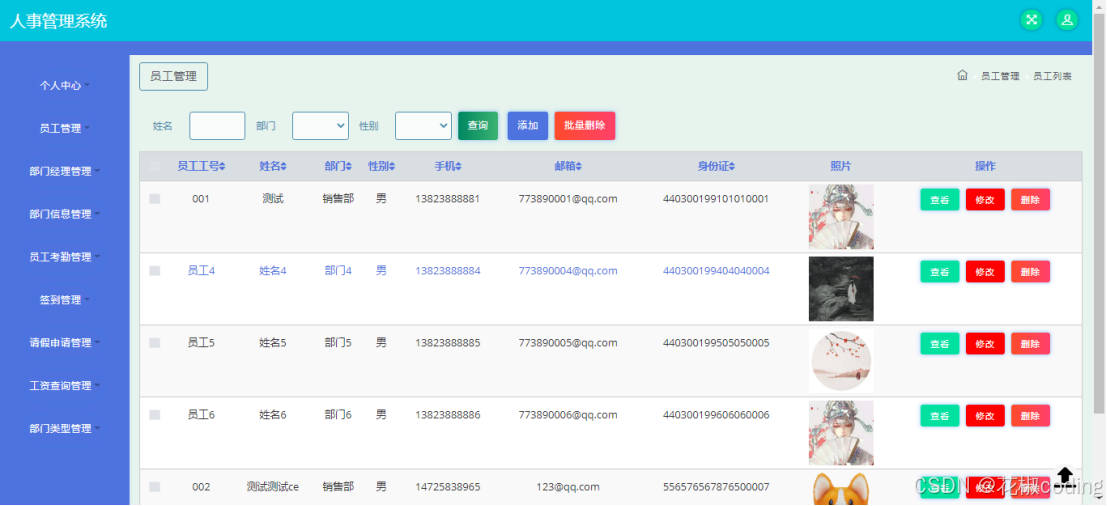Click 删除 for 员工5

tap(1030, 344)
